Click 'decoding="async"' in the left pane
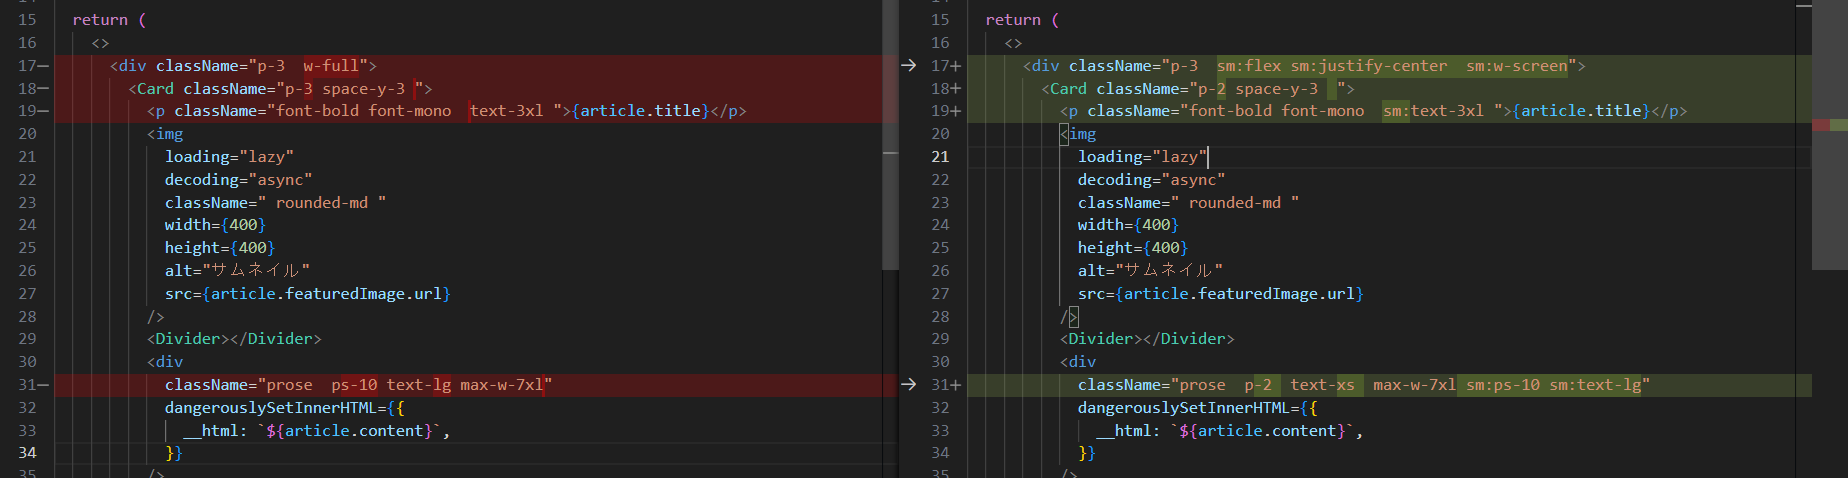This screenshot has height=478, width=1848. [239, 180]
